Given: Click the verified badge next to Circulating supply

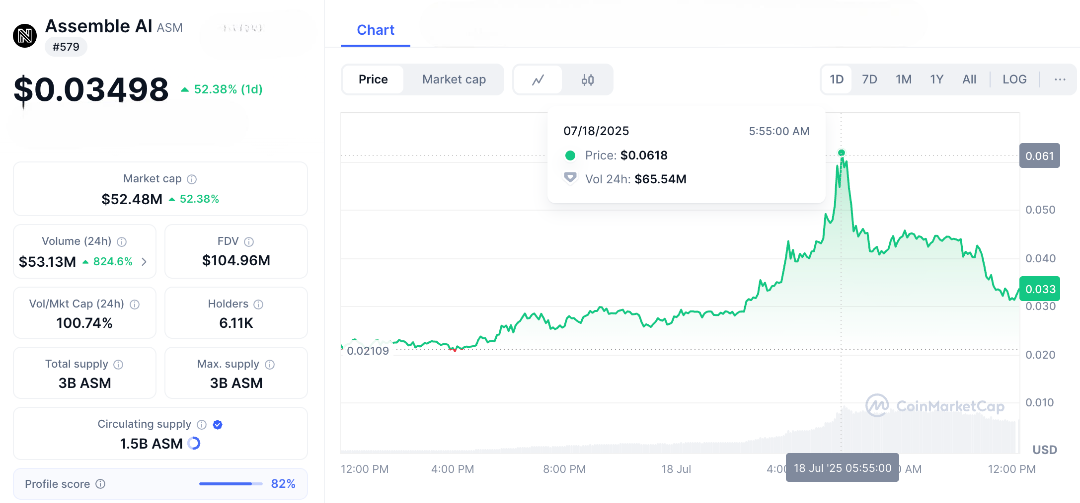Looking at the screenshot, I should pos(218,425).
